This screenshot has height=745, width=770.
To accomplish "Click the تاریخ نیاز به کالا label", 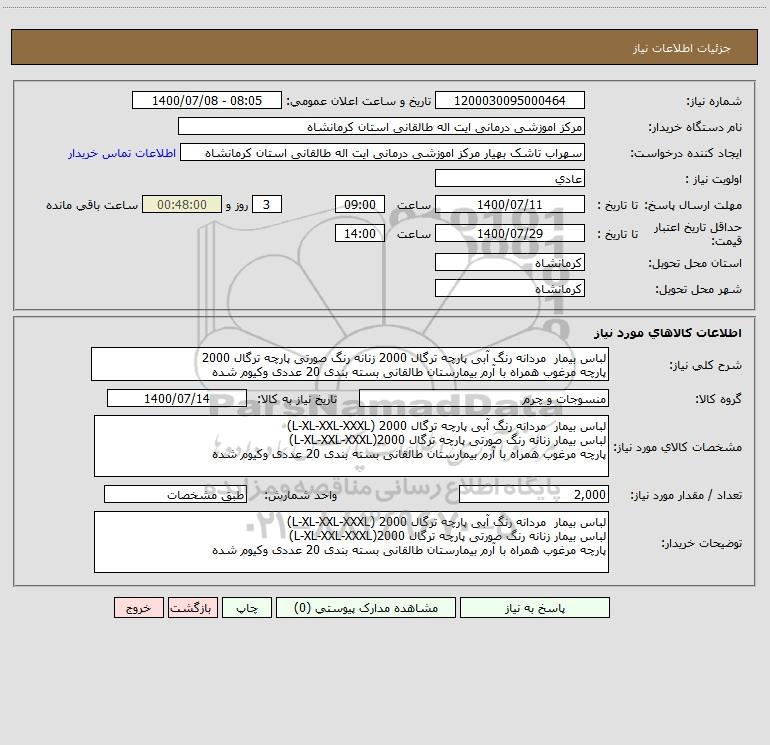I will pos(297,399).
